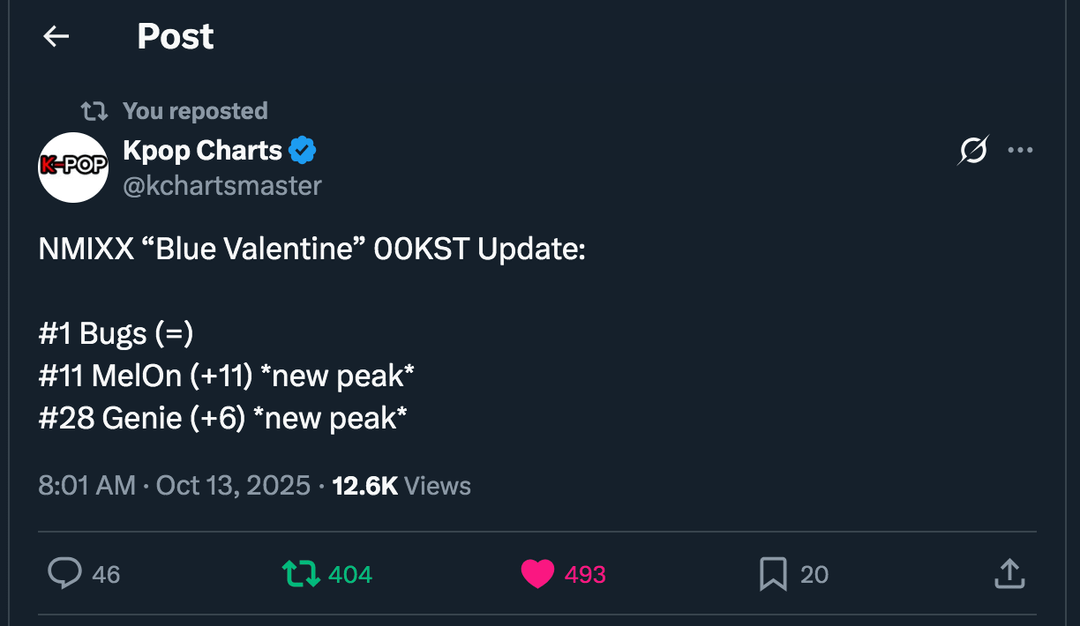Open the 8:01 AM · Oct 13, 2025 timestamp
1080x626 pixels.
pos(174,486)
